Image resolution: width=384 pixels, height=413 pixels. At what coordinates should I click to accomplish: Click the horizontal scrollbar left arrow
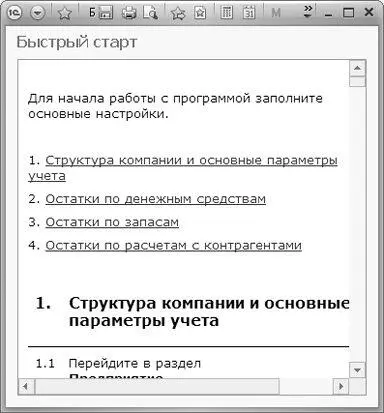26,386
